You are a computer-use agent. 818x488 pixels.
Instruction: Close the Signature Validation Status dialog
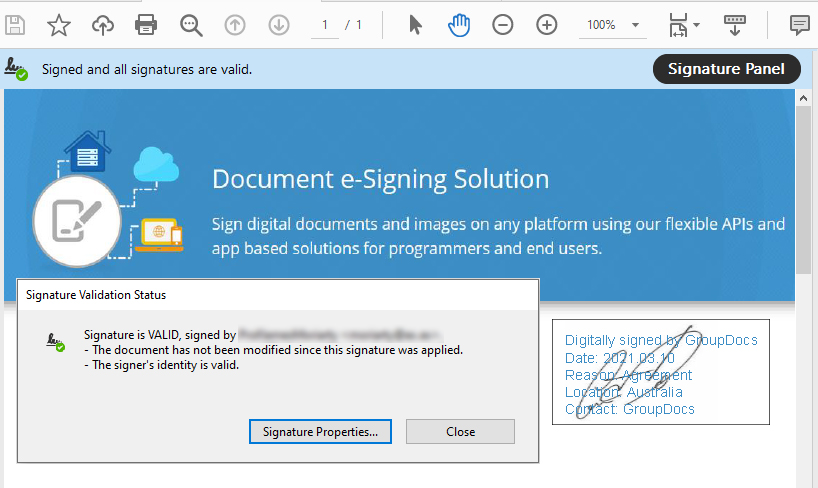(461, 432)
